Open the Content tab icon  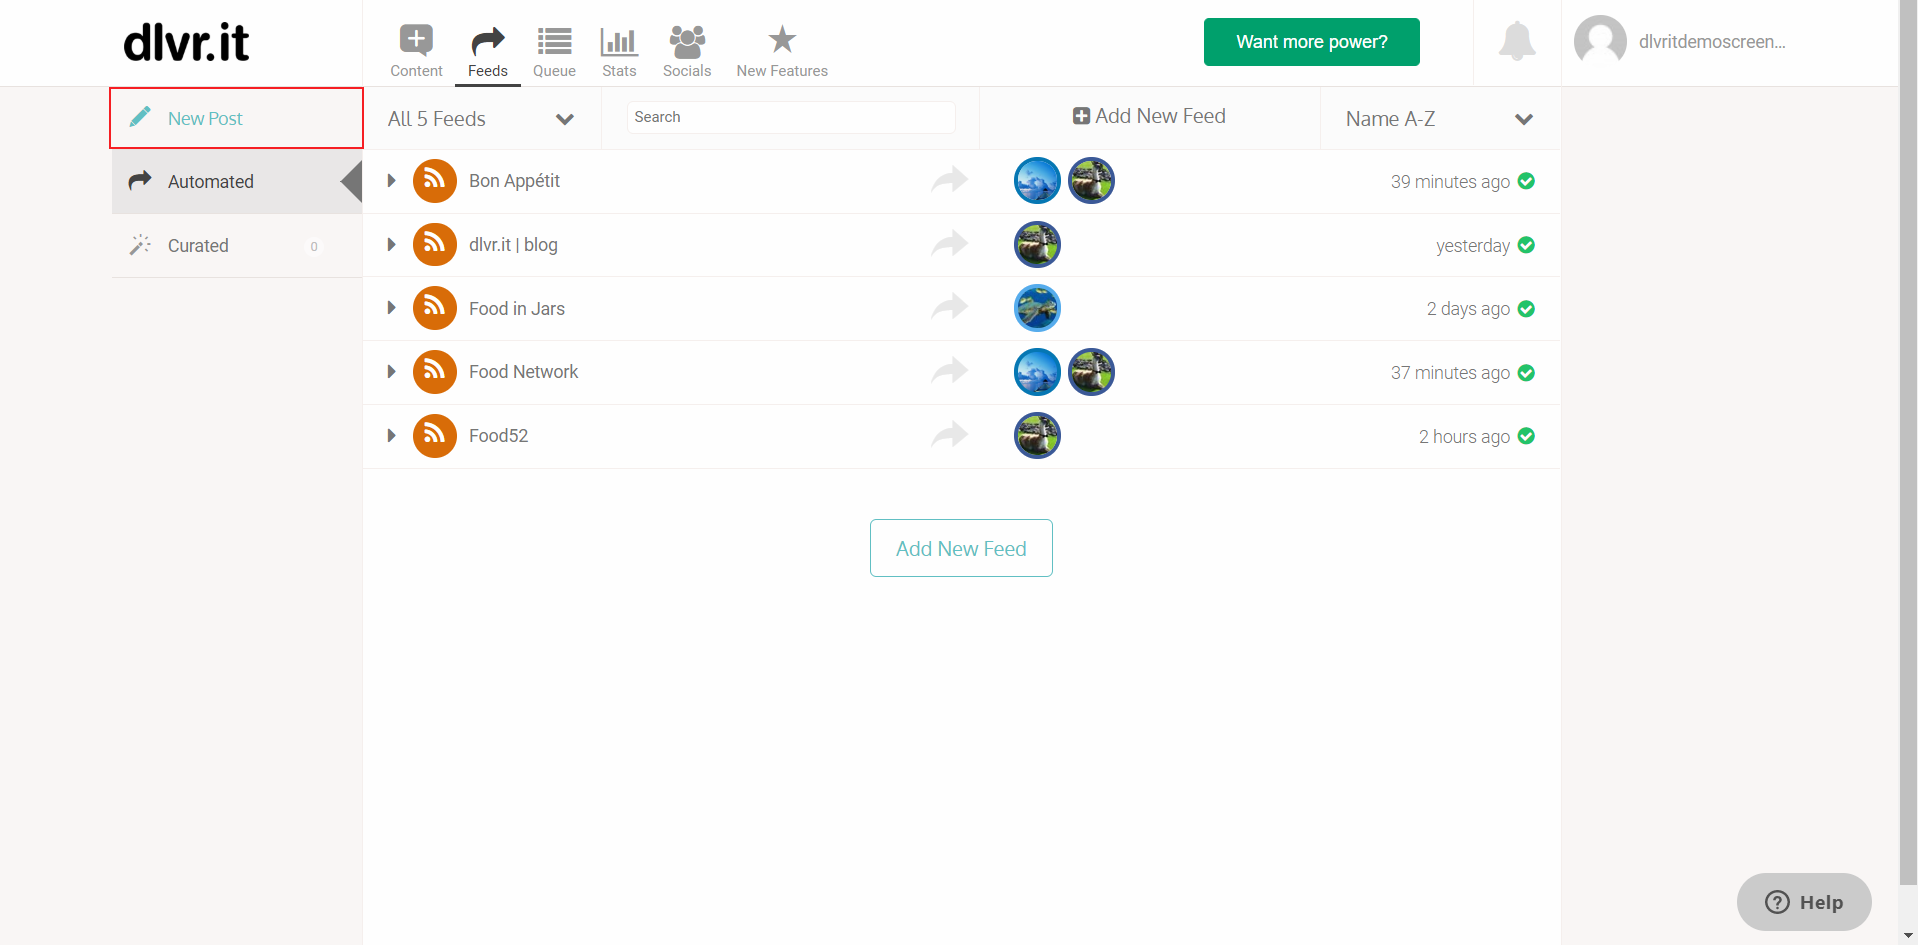tap(416, 40)
